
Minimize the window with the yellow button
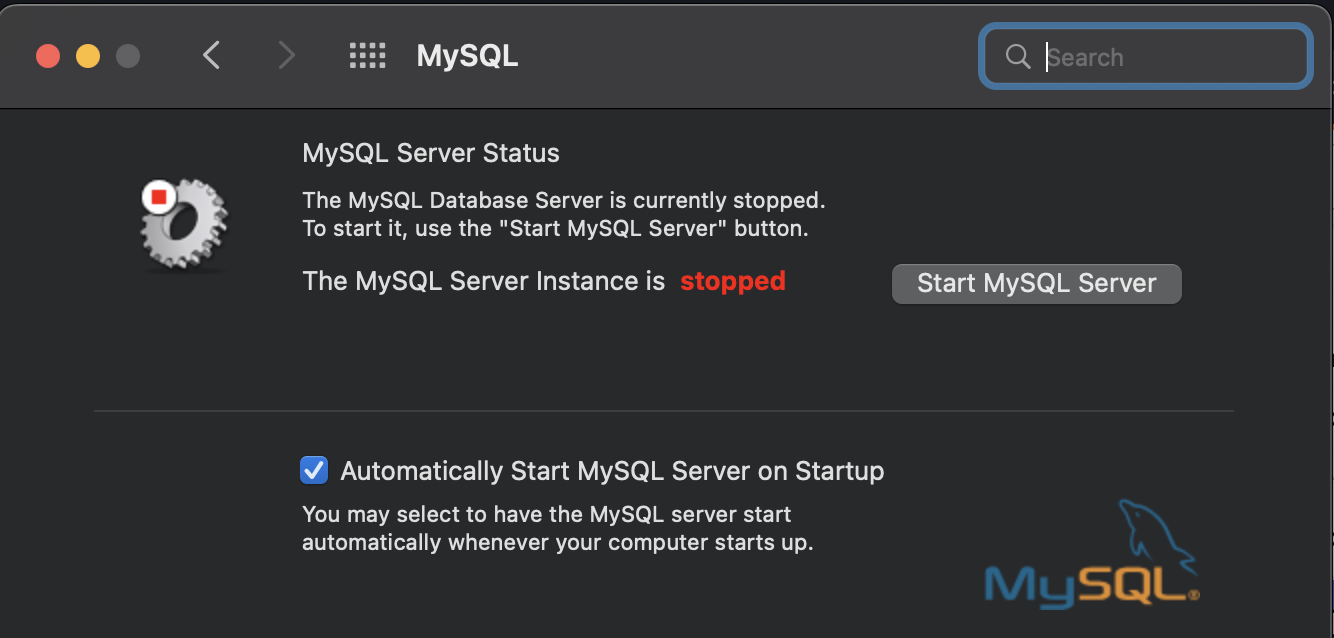(x=88, y=56)
